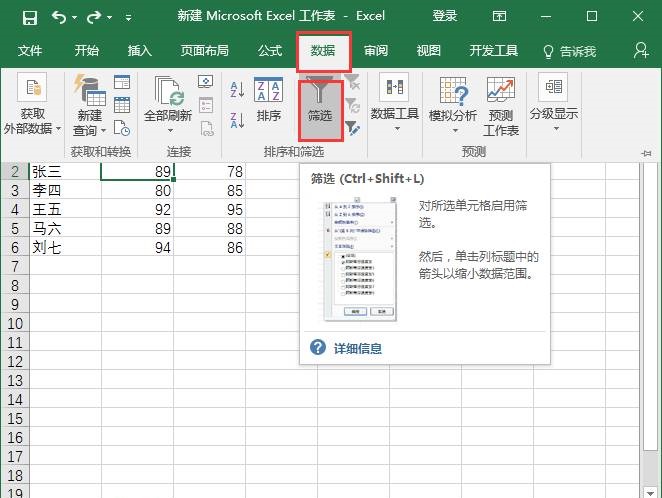Open 模拟分析 what-if dropdown
The image size is (662, 498).
453,105
